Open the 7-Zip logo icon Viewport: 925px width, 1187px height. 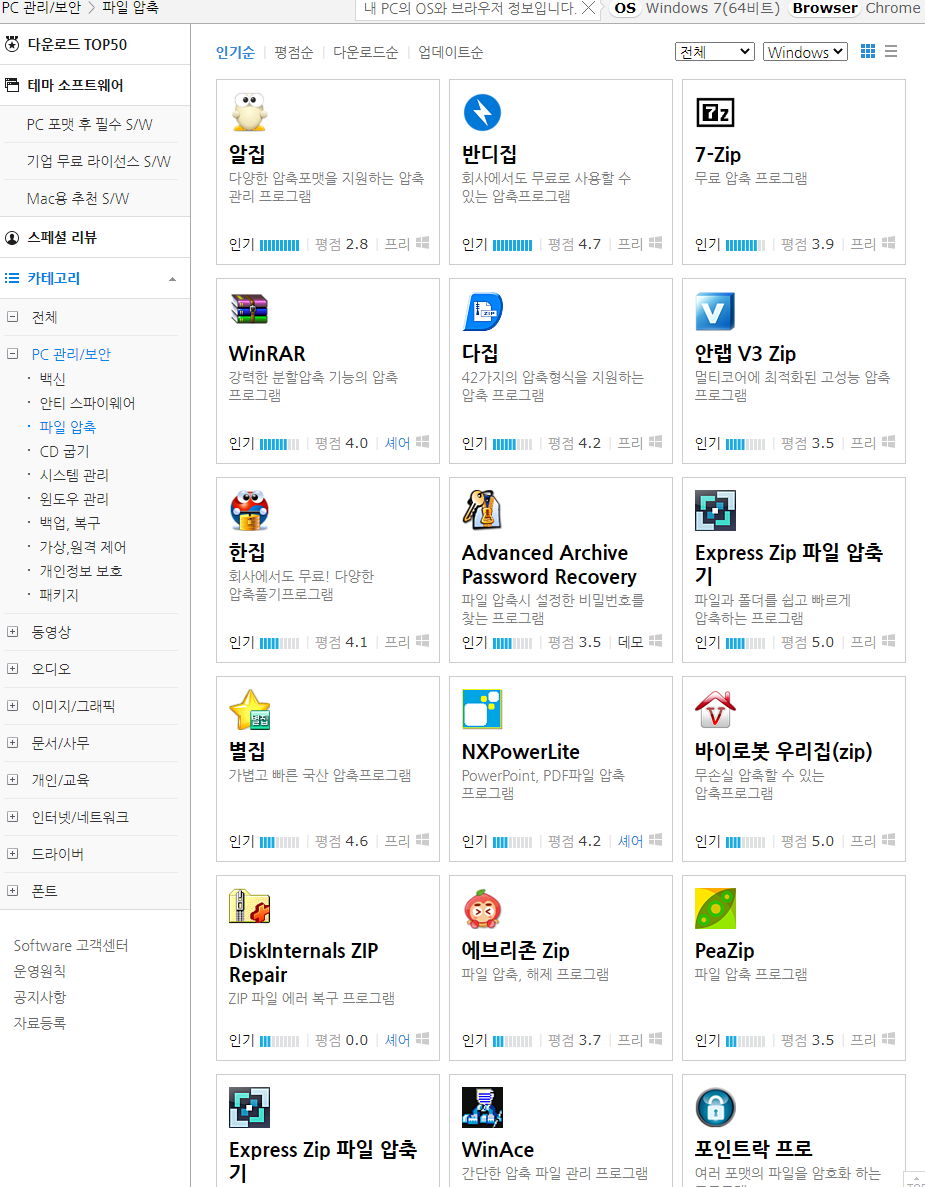[x=715, y=112]
